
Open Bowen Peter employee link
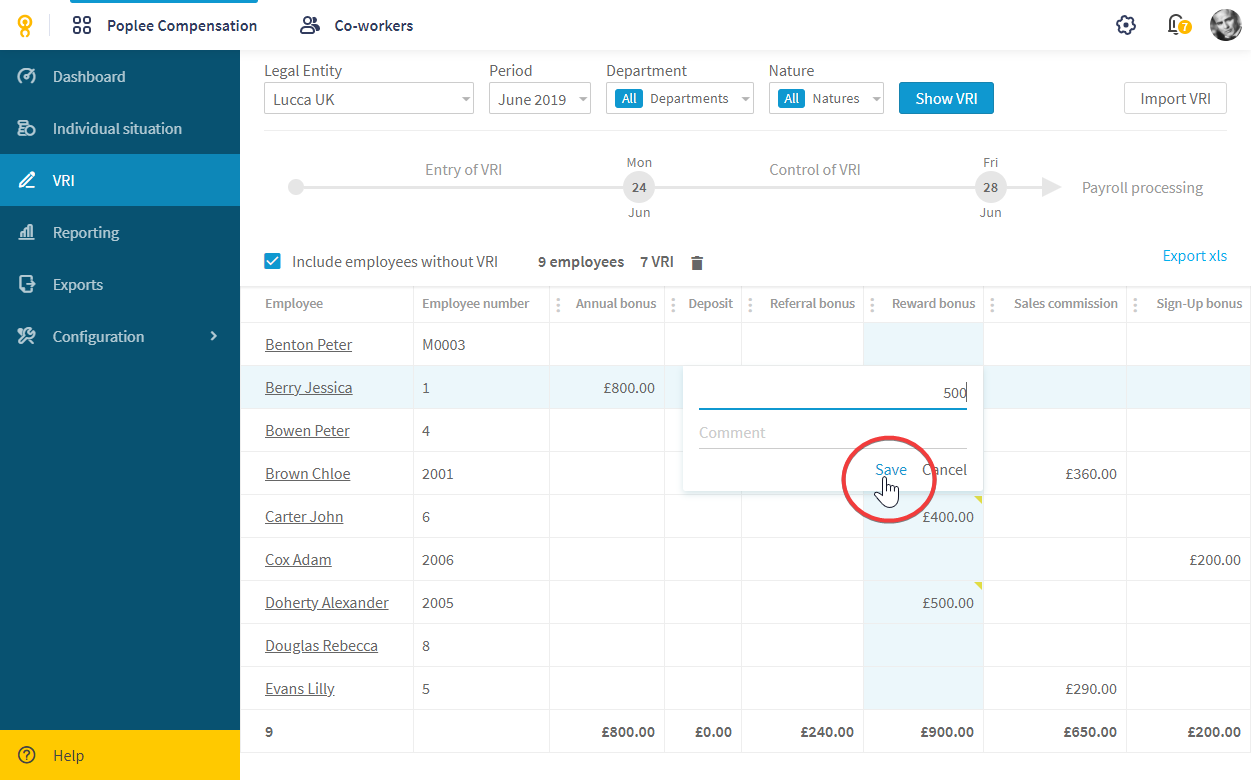tap(307, 431)
